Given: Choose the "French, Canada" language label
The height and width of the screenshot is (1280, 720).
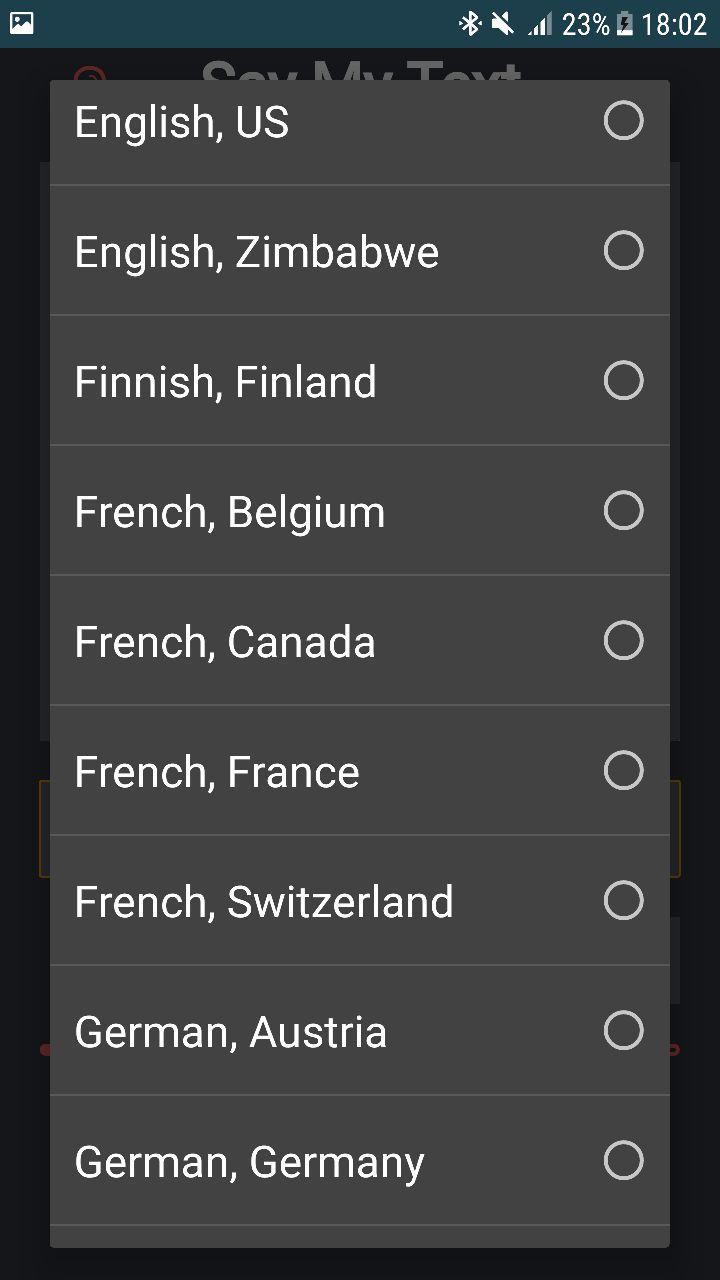Looking at the screenshot, I should click(x=225, y=642).
